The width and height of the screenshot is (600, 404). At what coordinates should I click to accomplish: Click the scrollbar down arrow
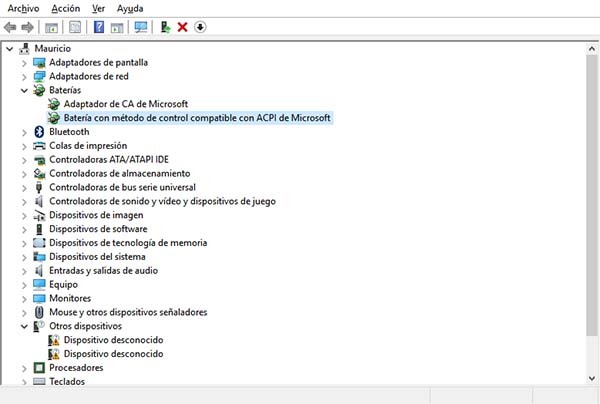coord(592,378)
